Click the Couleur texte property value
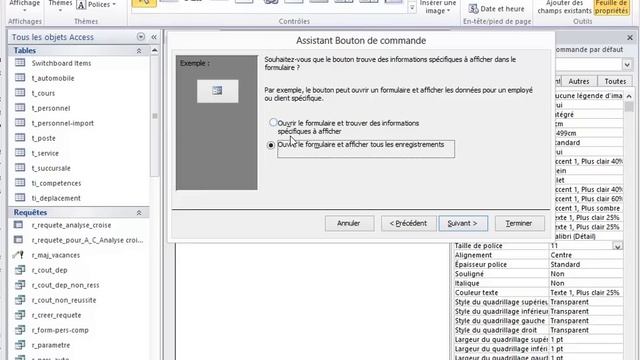 pos(586,293)
